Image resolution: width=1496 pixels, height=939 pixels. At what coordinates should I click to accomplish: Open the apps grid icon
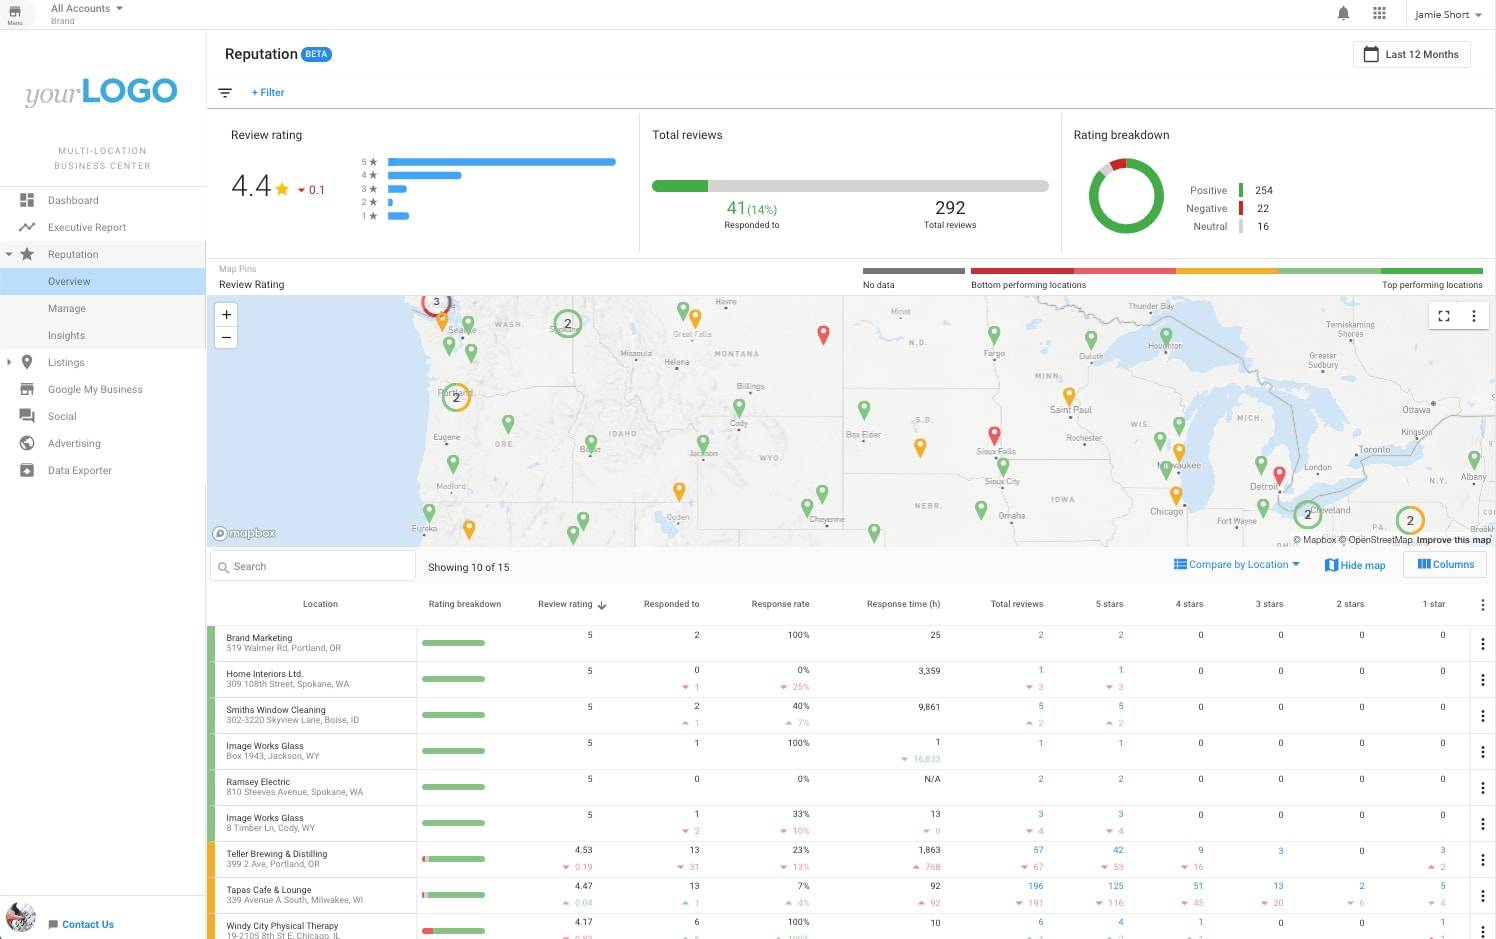click(x=1379, y=14)
